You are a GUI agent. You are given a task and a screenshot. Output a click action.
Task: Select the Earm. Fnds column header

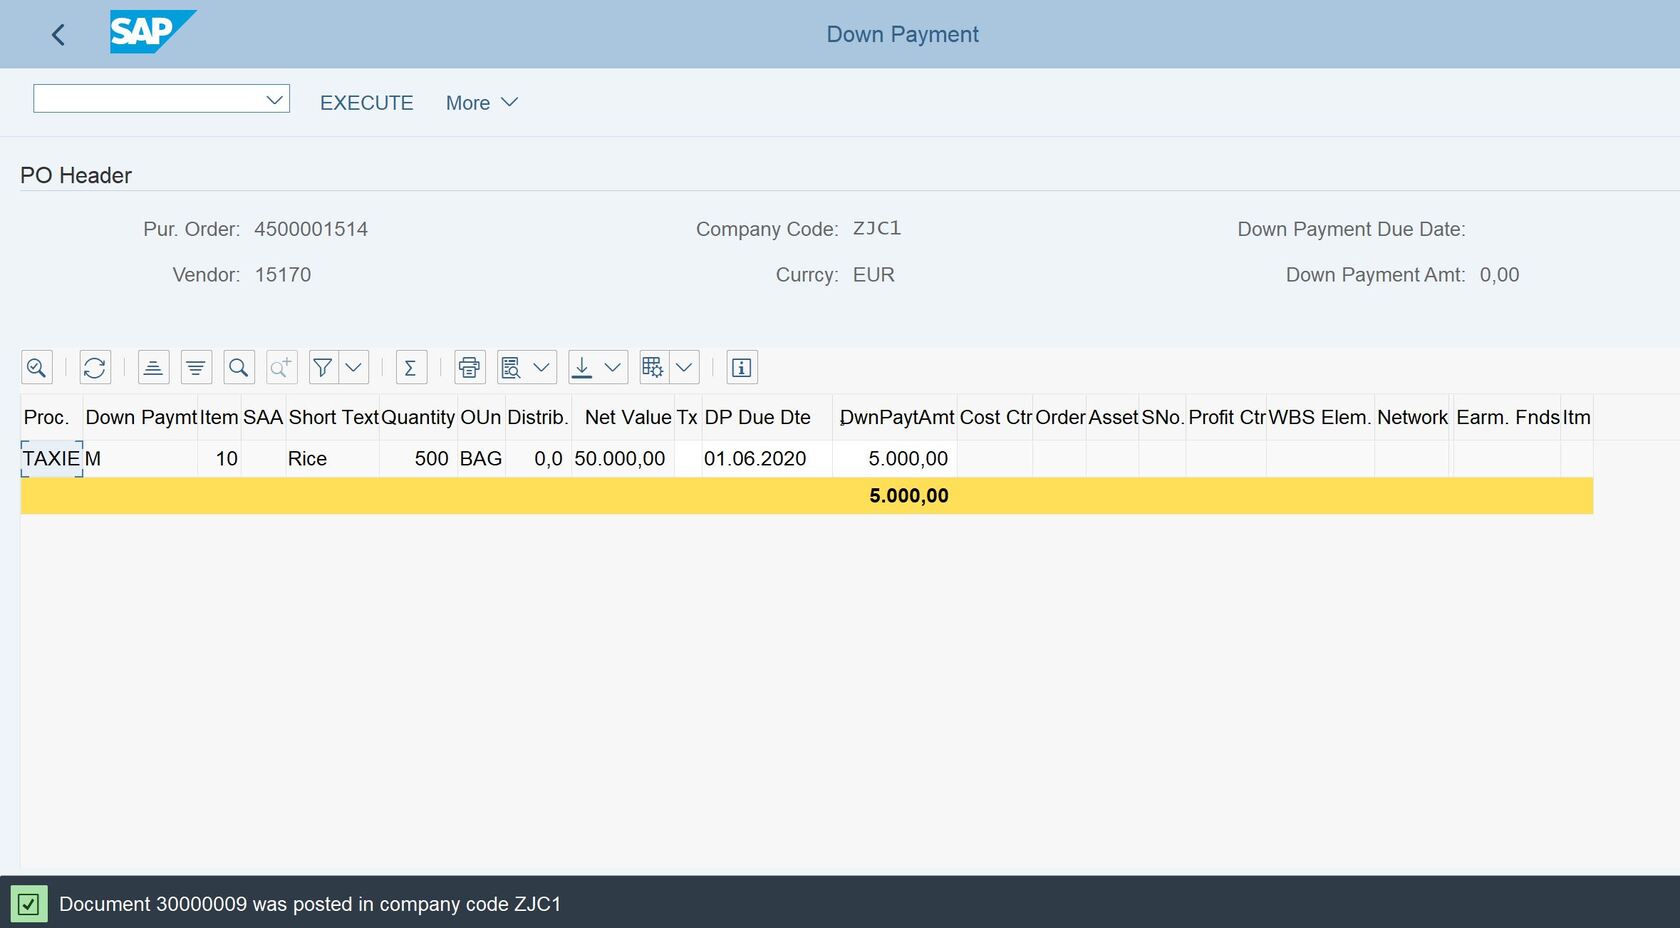click(1507, 417)
